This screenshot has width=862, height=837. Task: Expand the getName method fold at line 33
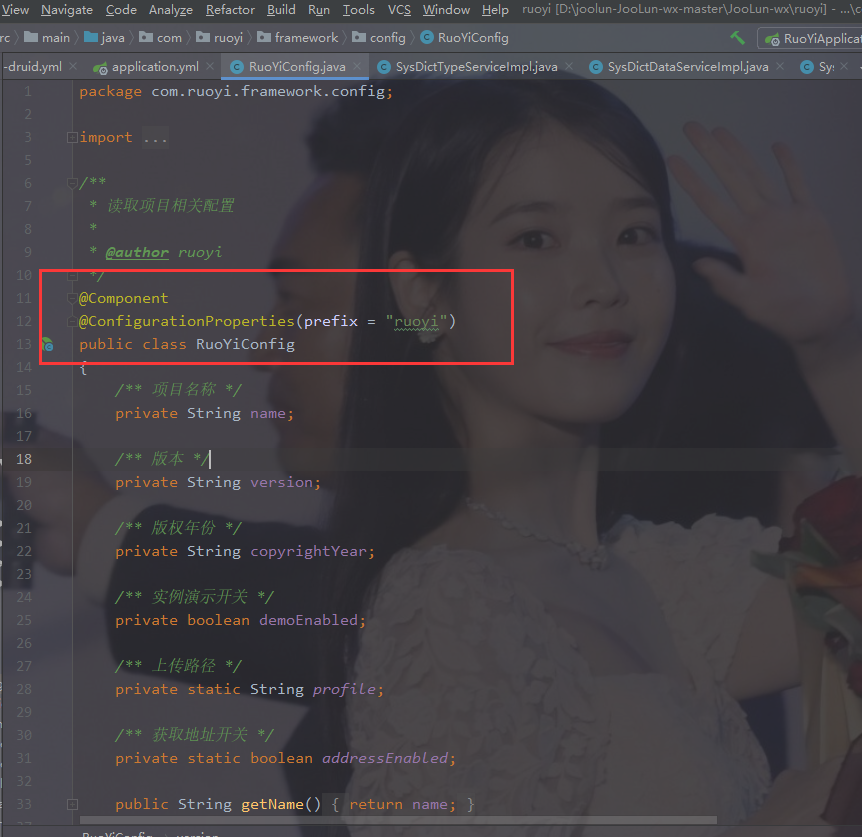point(72,805)
